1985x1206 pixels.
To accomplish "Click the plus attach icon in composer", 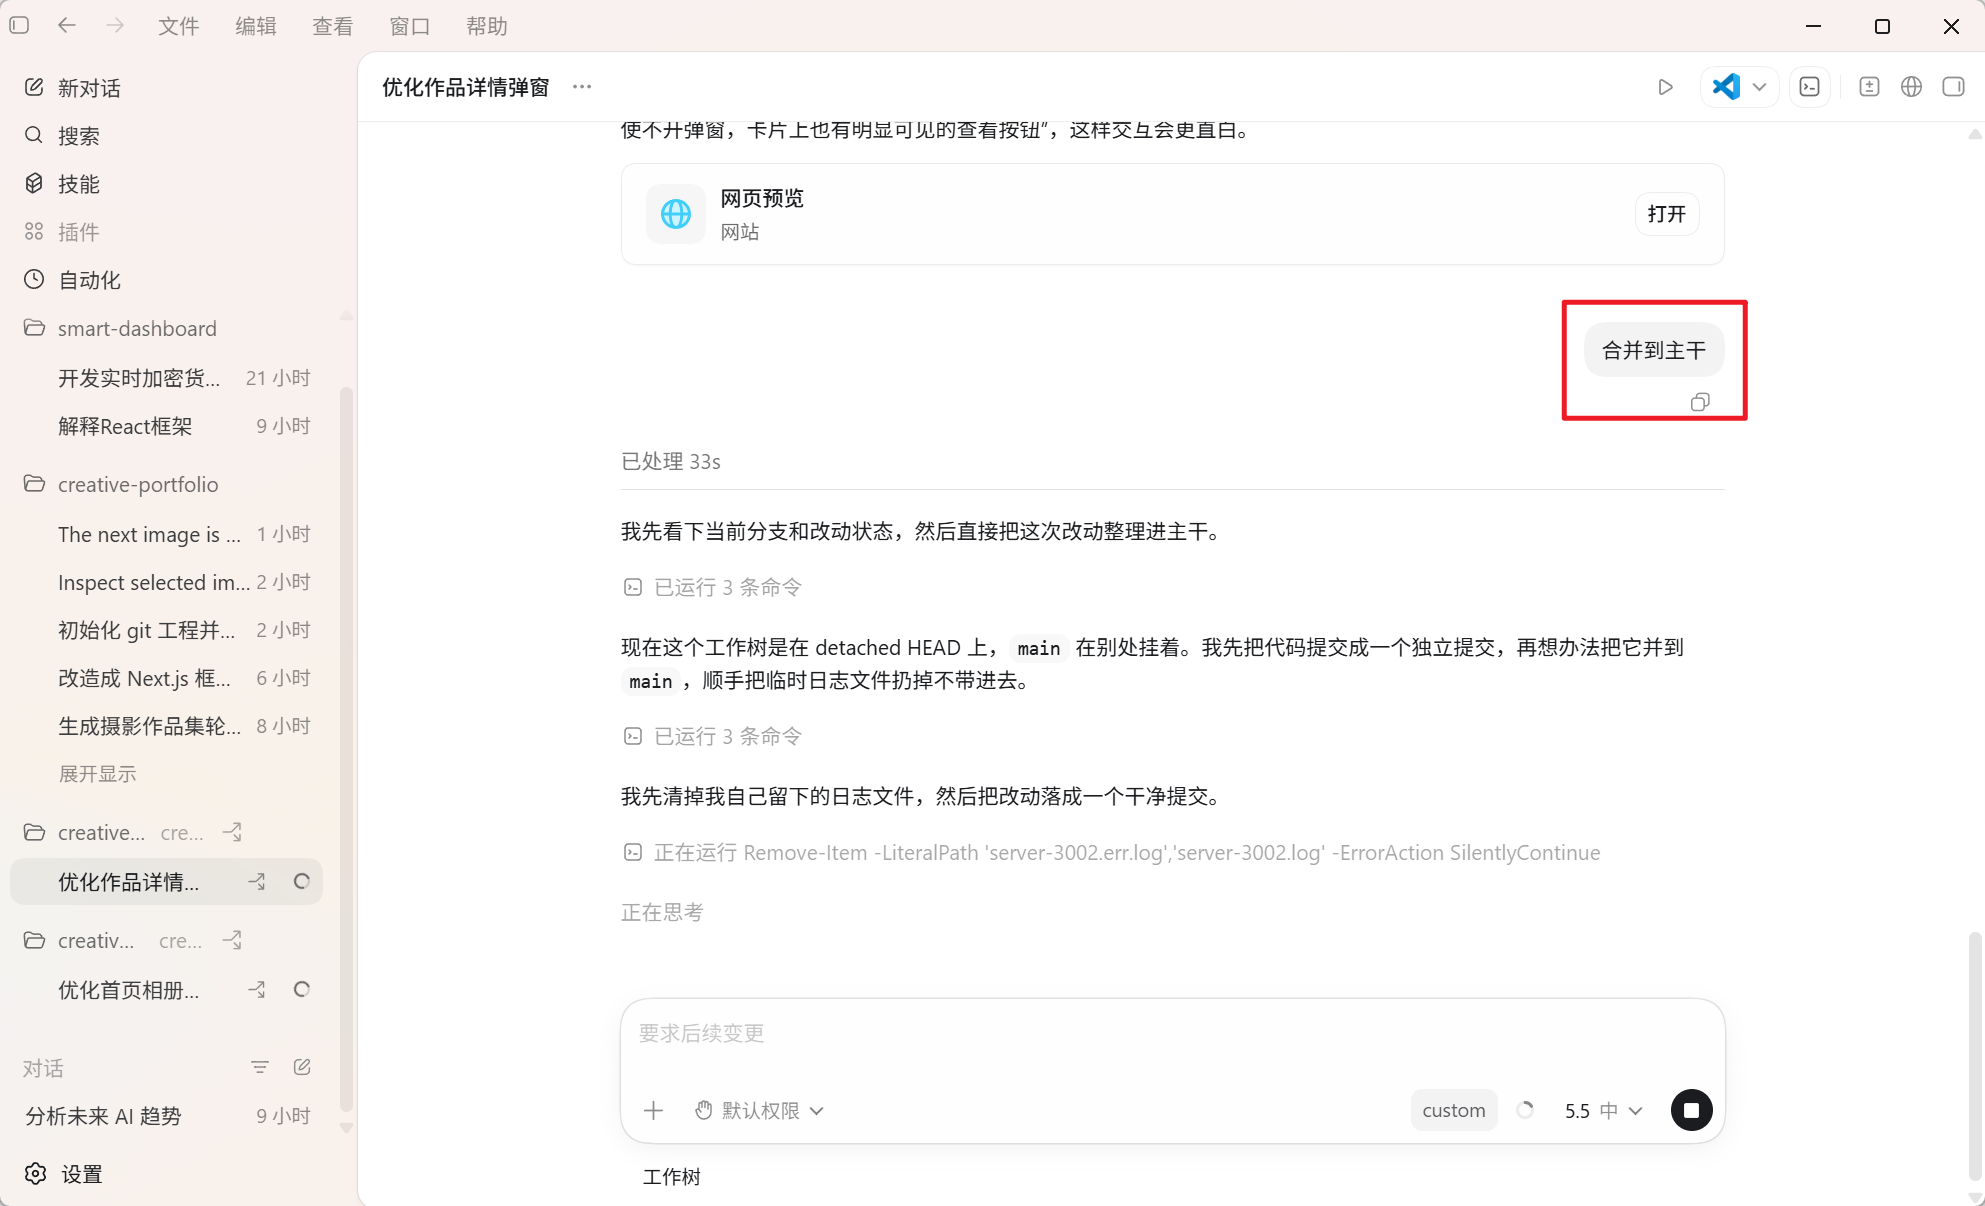I will pyautogui.click(x=653, y=1111).
